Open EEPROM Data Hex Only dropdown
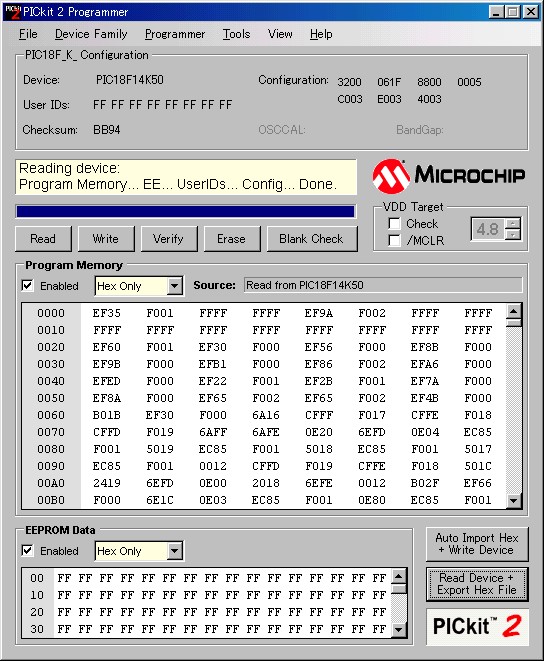This screenshot has width=544, height=661. (x=174, y=551)
